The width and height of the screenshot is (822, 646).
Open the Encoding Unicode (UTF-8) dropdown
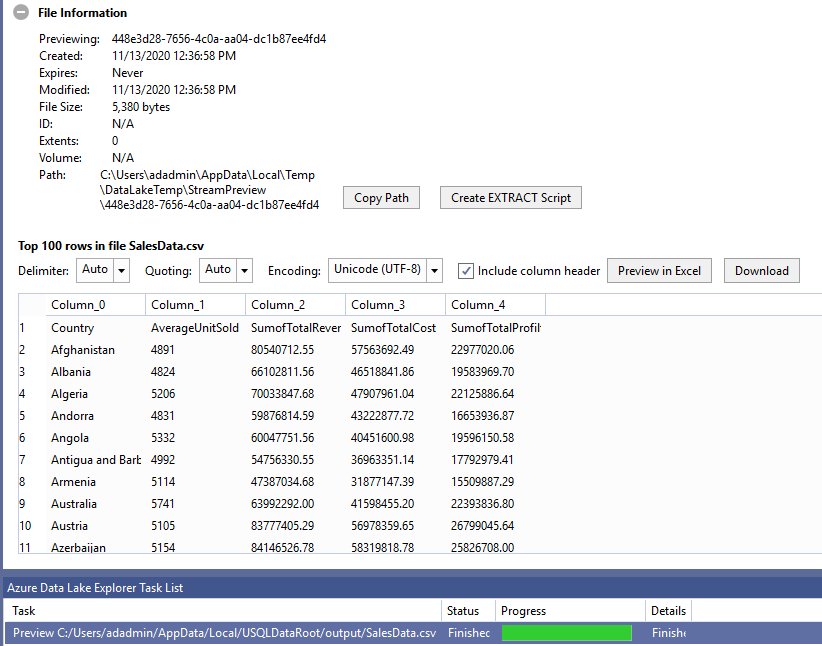click(x=434, y=270)
